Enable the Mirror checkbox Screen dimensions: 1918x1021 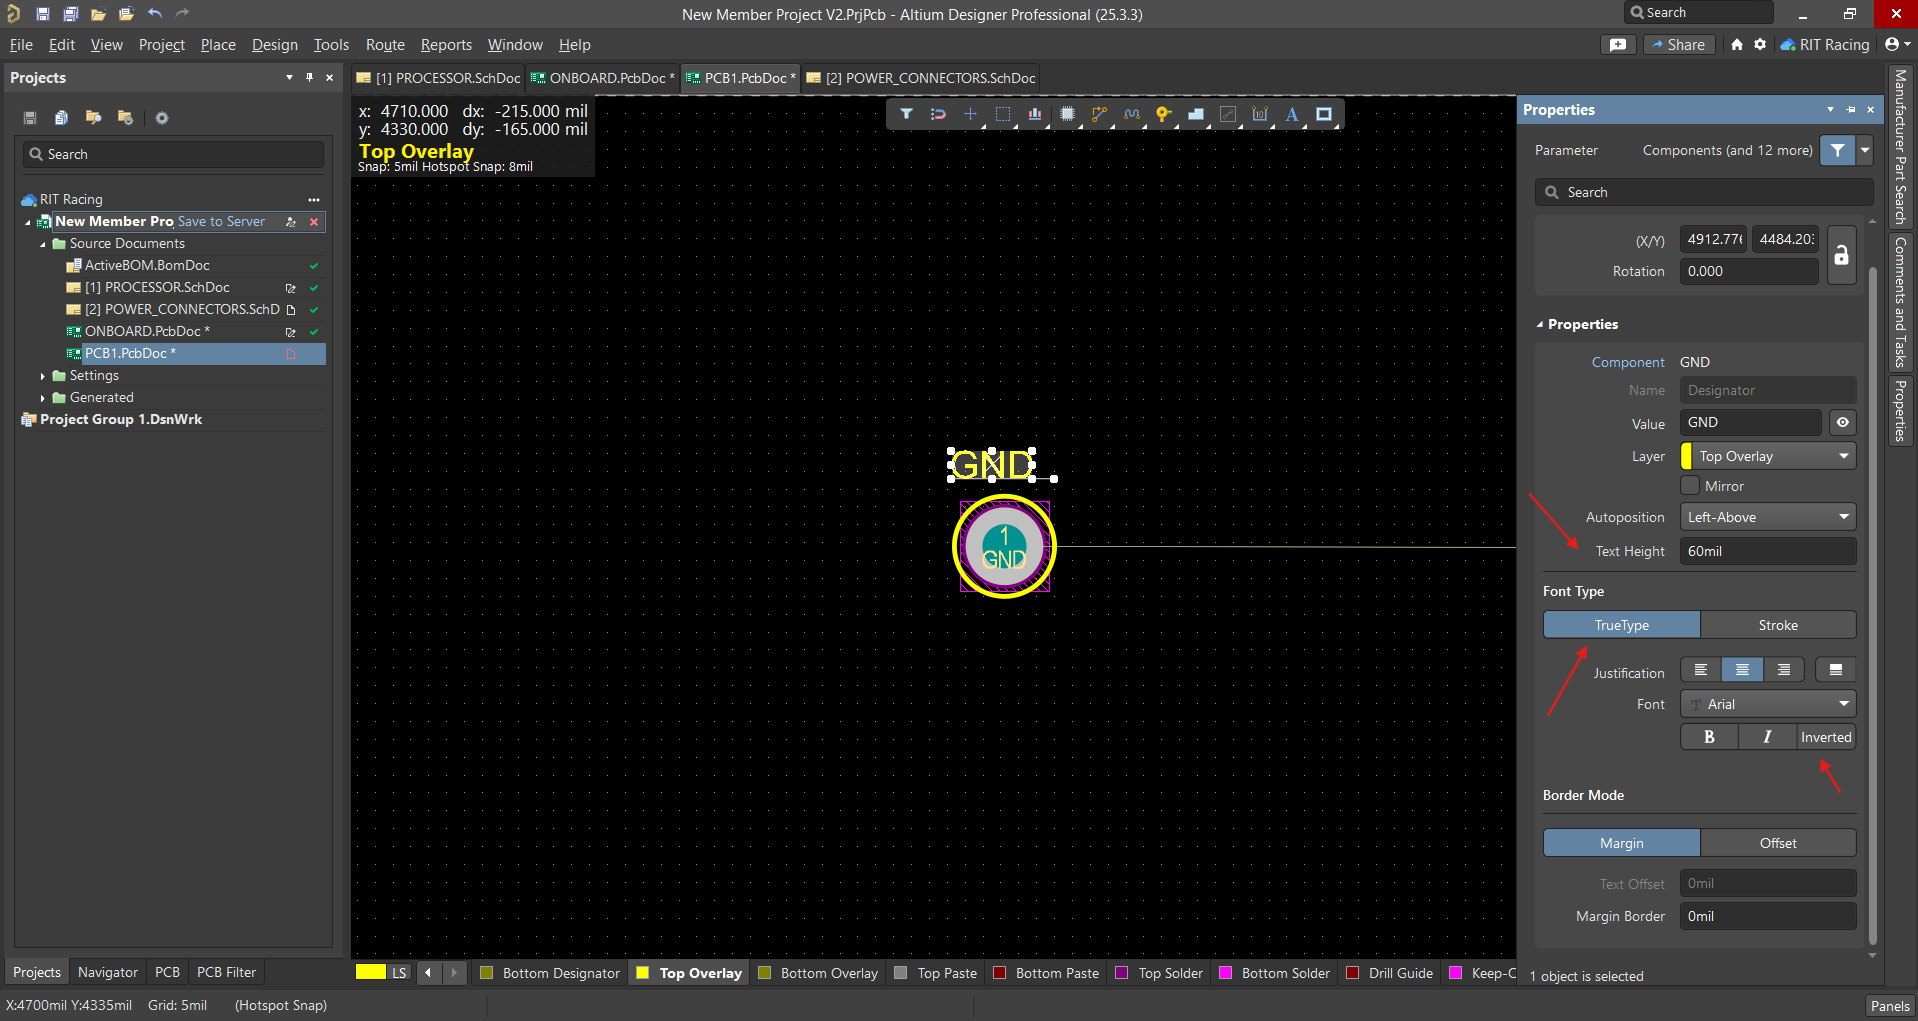point(1690,486)
